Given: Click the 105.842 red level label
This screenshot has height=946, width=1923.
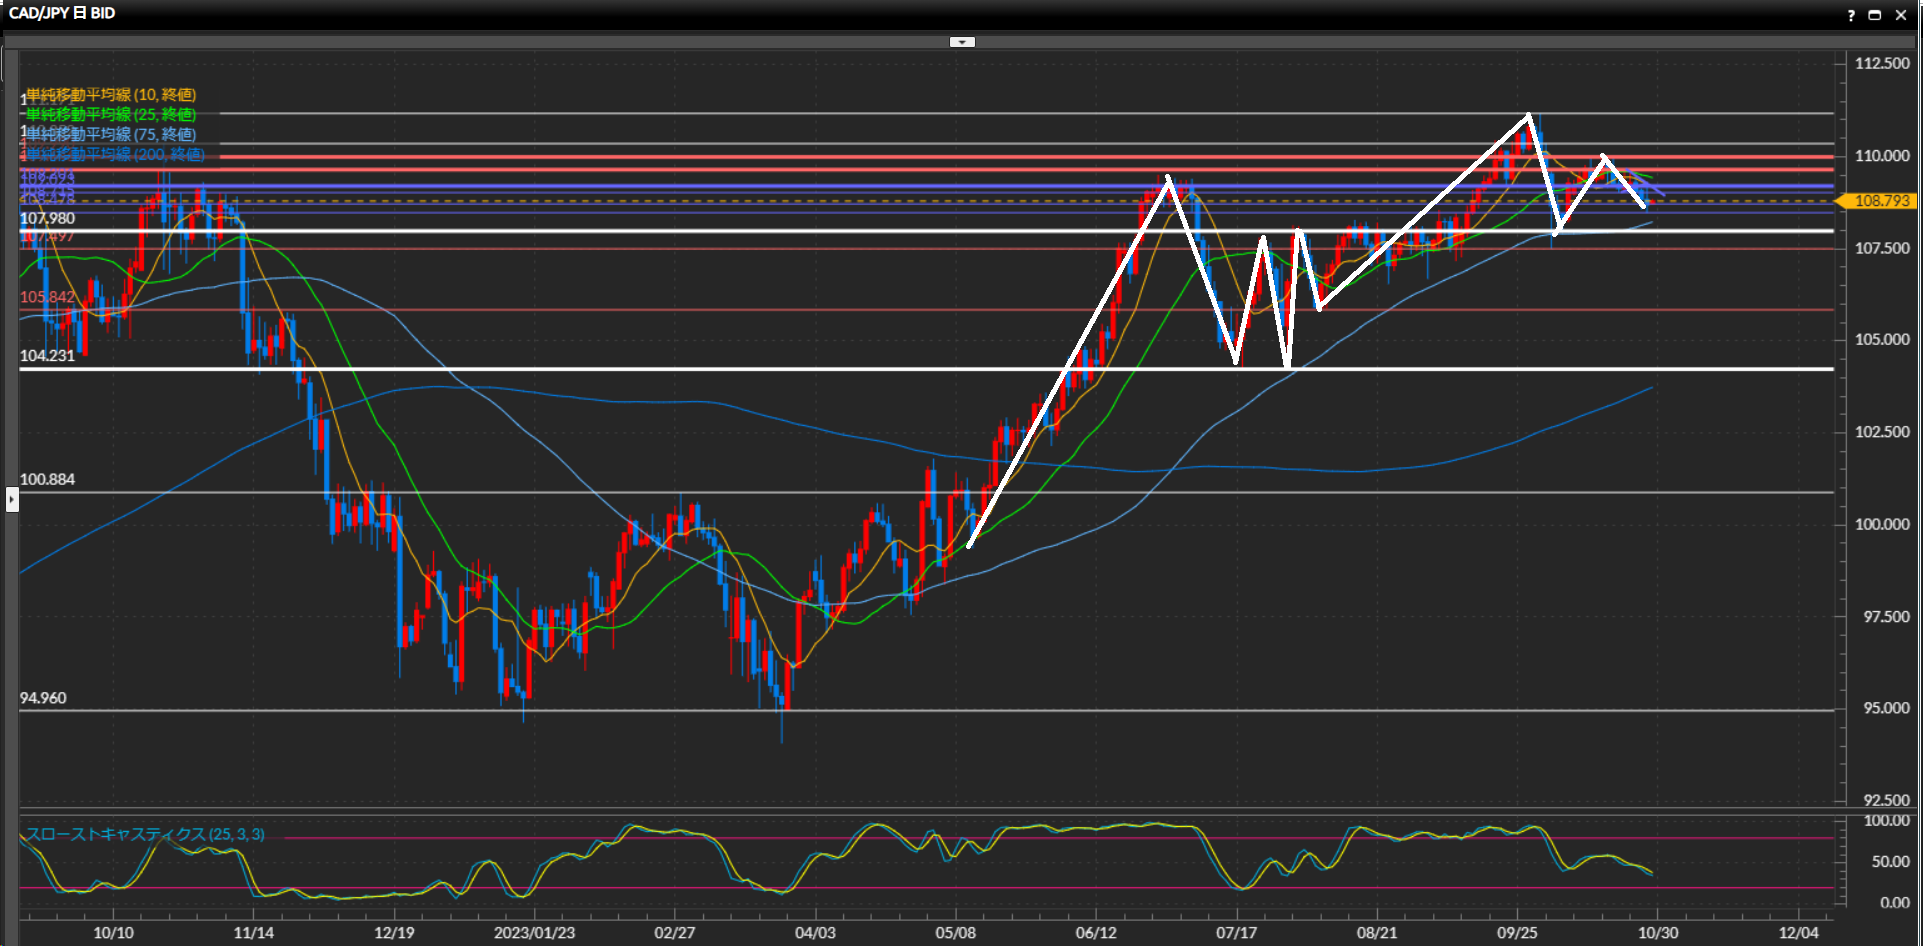Looking at the screenshot, I should (47, 297).
